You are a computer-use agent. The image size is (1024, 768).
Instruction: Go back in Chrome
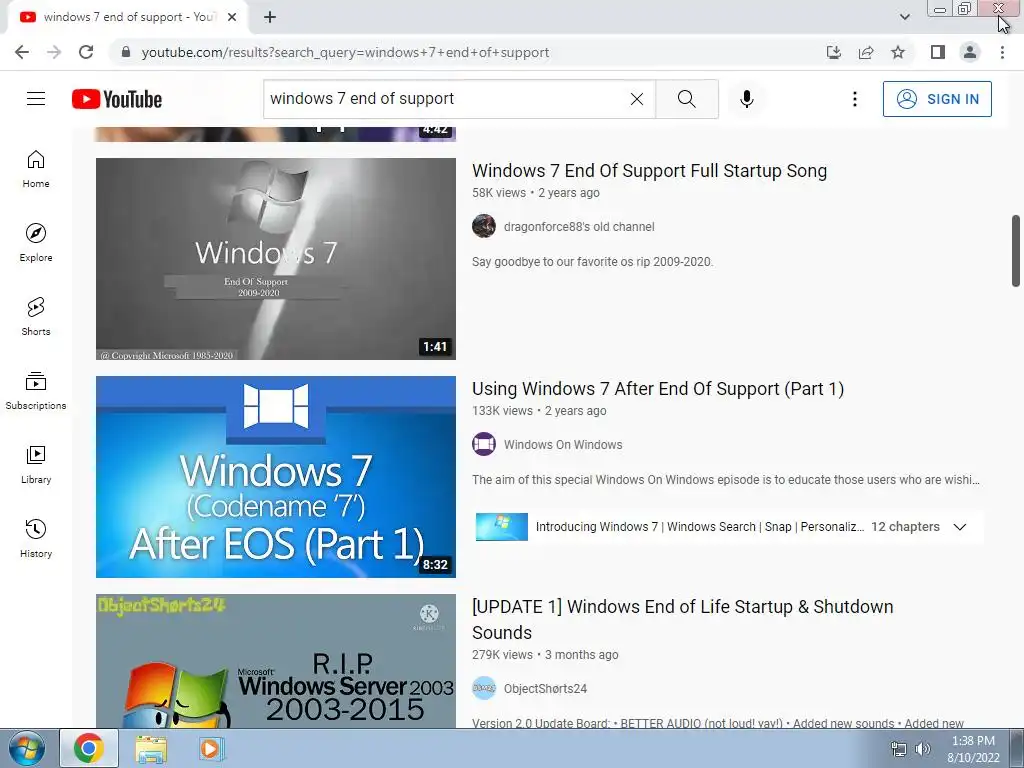(x=22, y=52)
